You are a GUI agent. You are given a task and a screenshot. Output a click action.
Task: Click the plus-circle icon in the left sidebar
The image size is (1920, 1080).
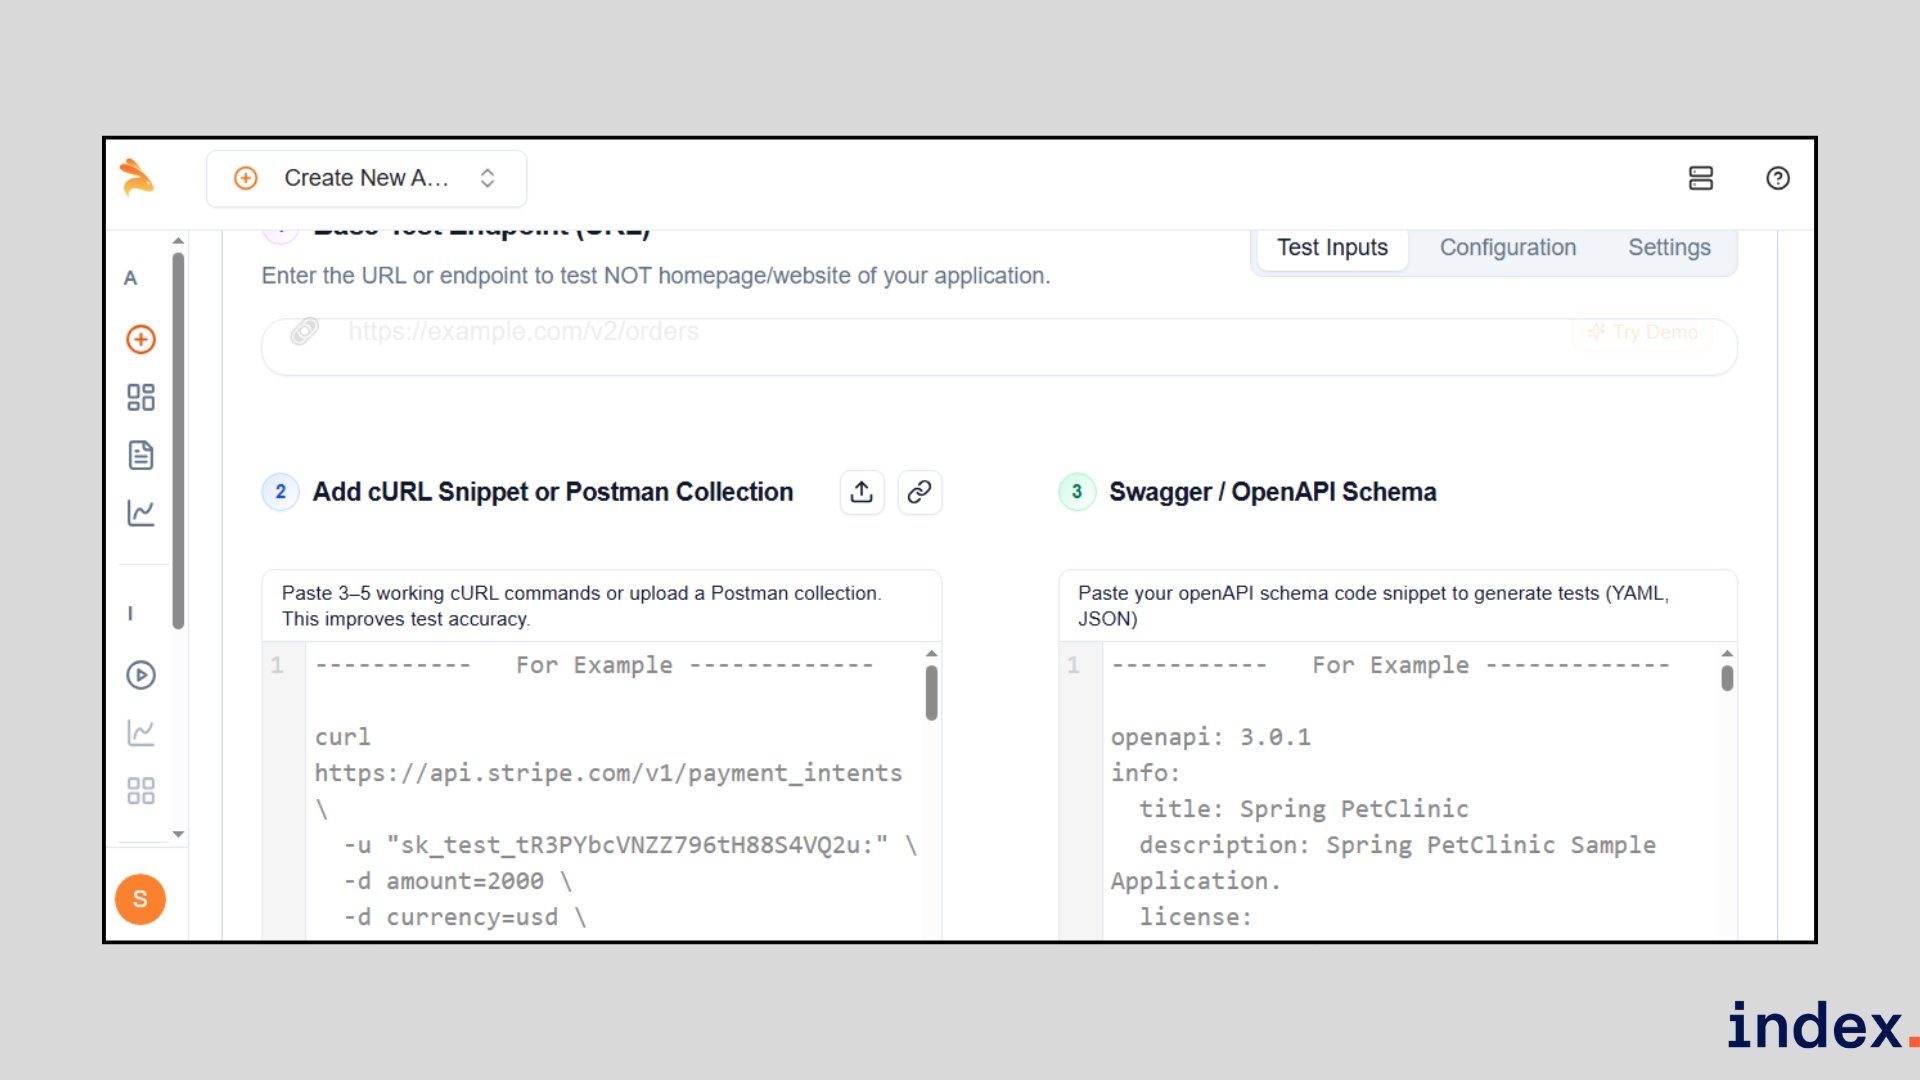(140, 340)
